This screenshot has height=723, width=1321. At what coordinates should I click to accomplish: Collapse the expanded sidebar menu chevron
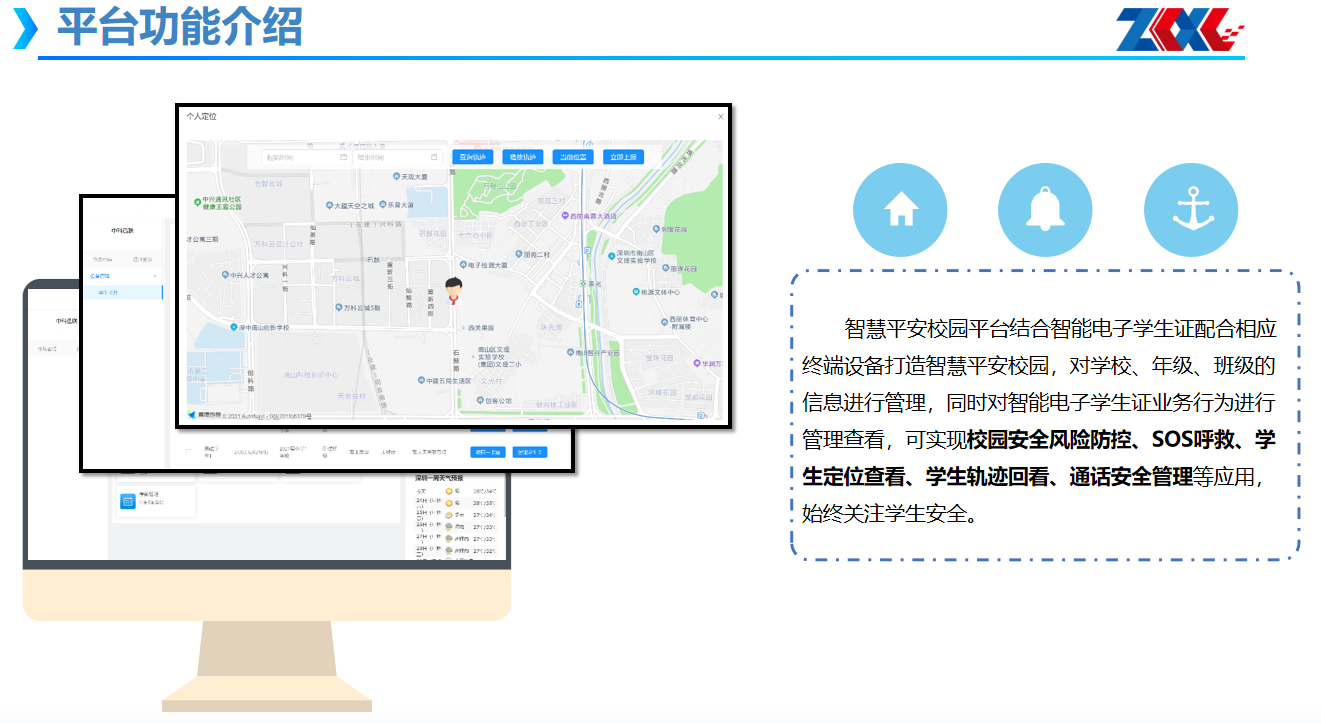pos(155,275)
